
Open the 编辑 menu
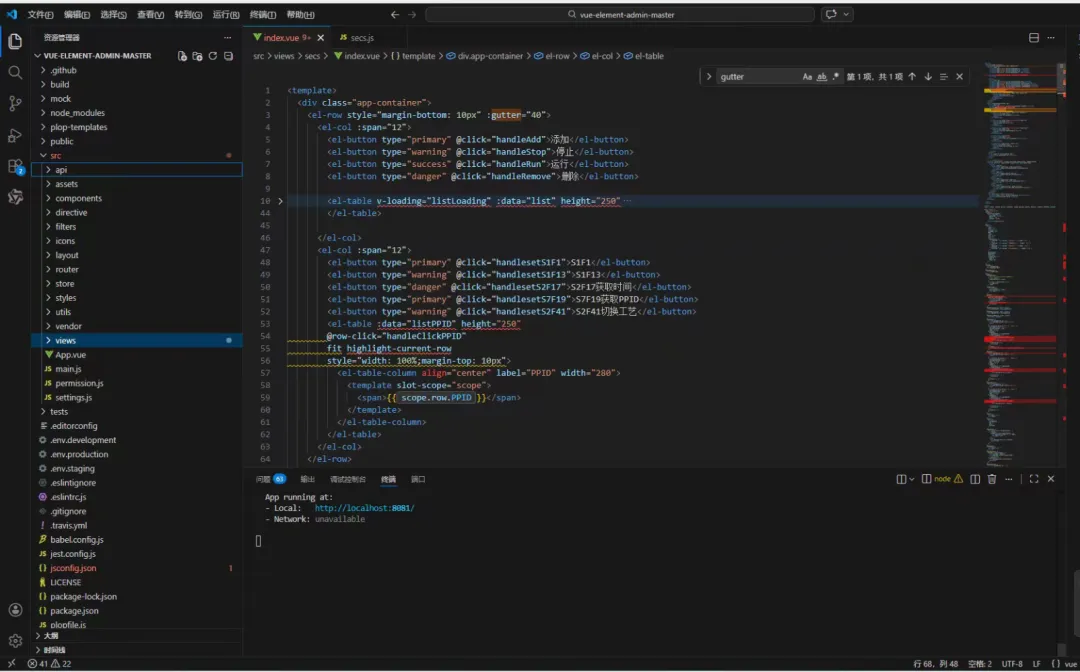76,14
